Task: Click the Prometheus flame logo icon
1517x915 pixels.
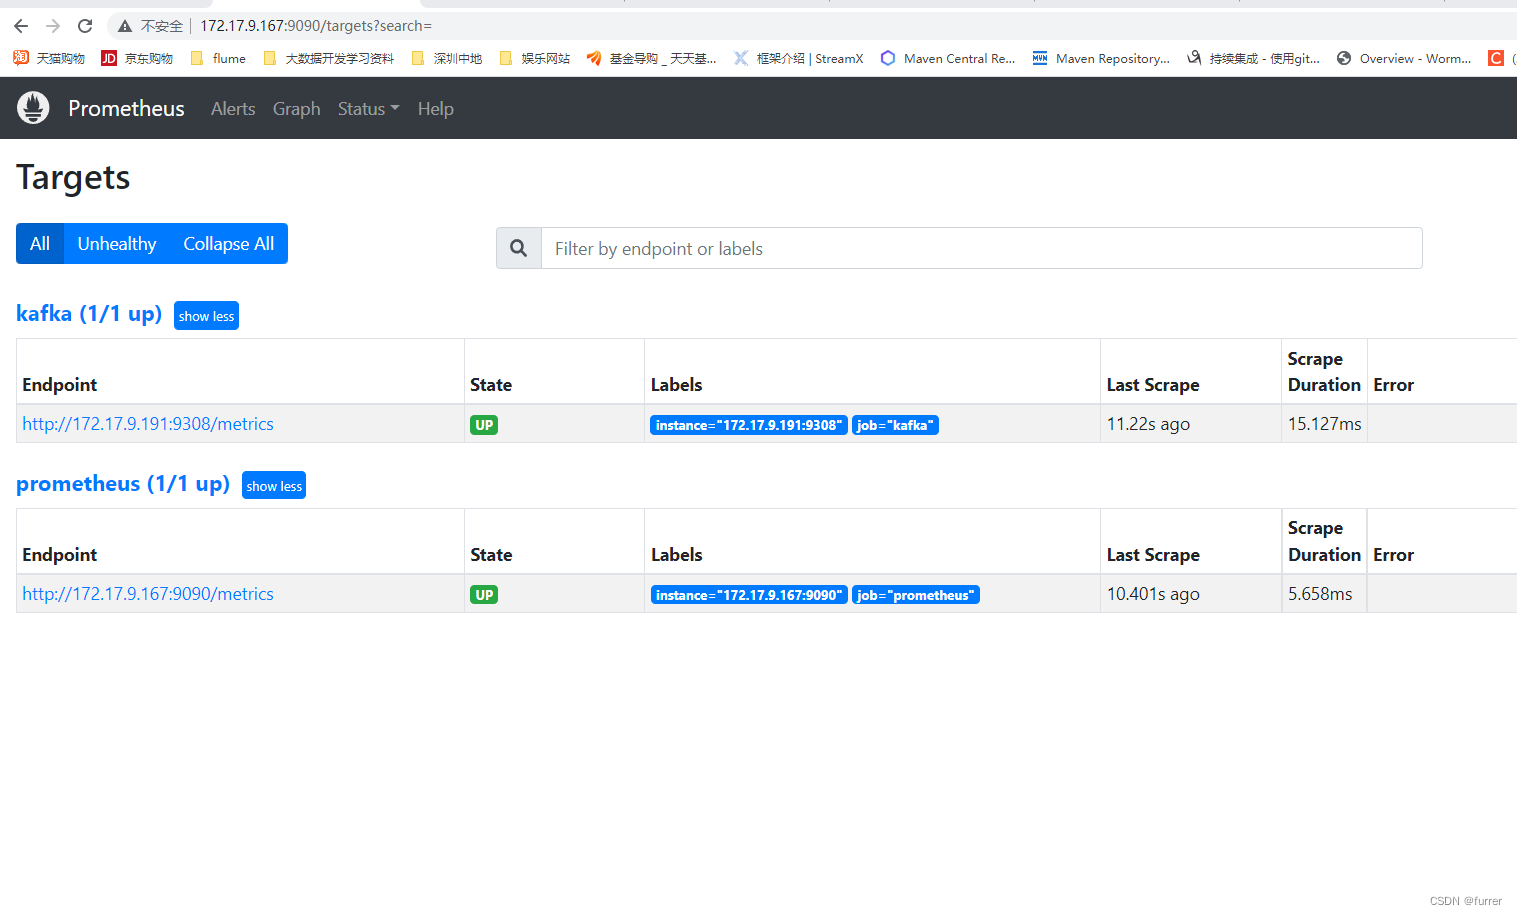Action: point(33,108)
